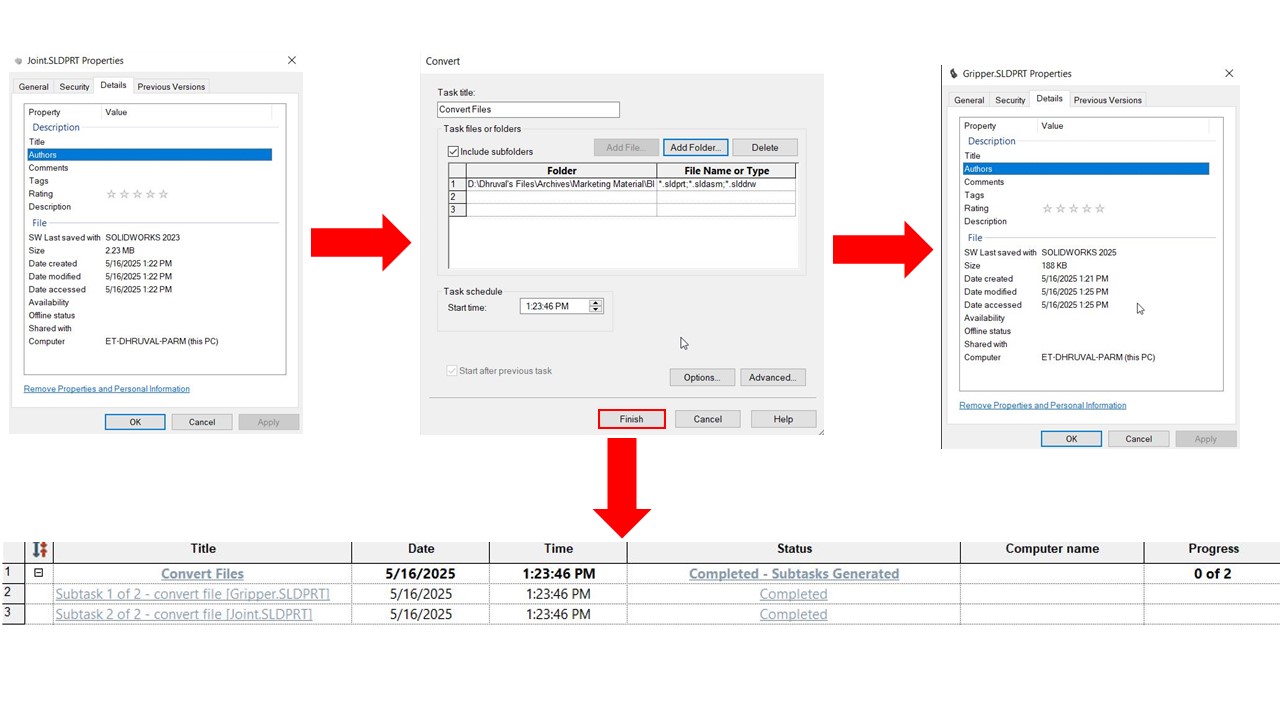The image size is (1280, 720).
Task: Click the Finish button in Convert dialog
Action: point(631,419)
